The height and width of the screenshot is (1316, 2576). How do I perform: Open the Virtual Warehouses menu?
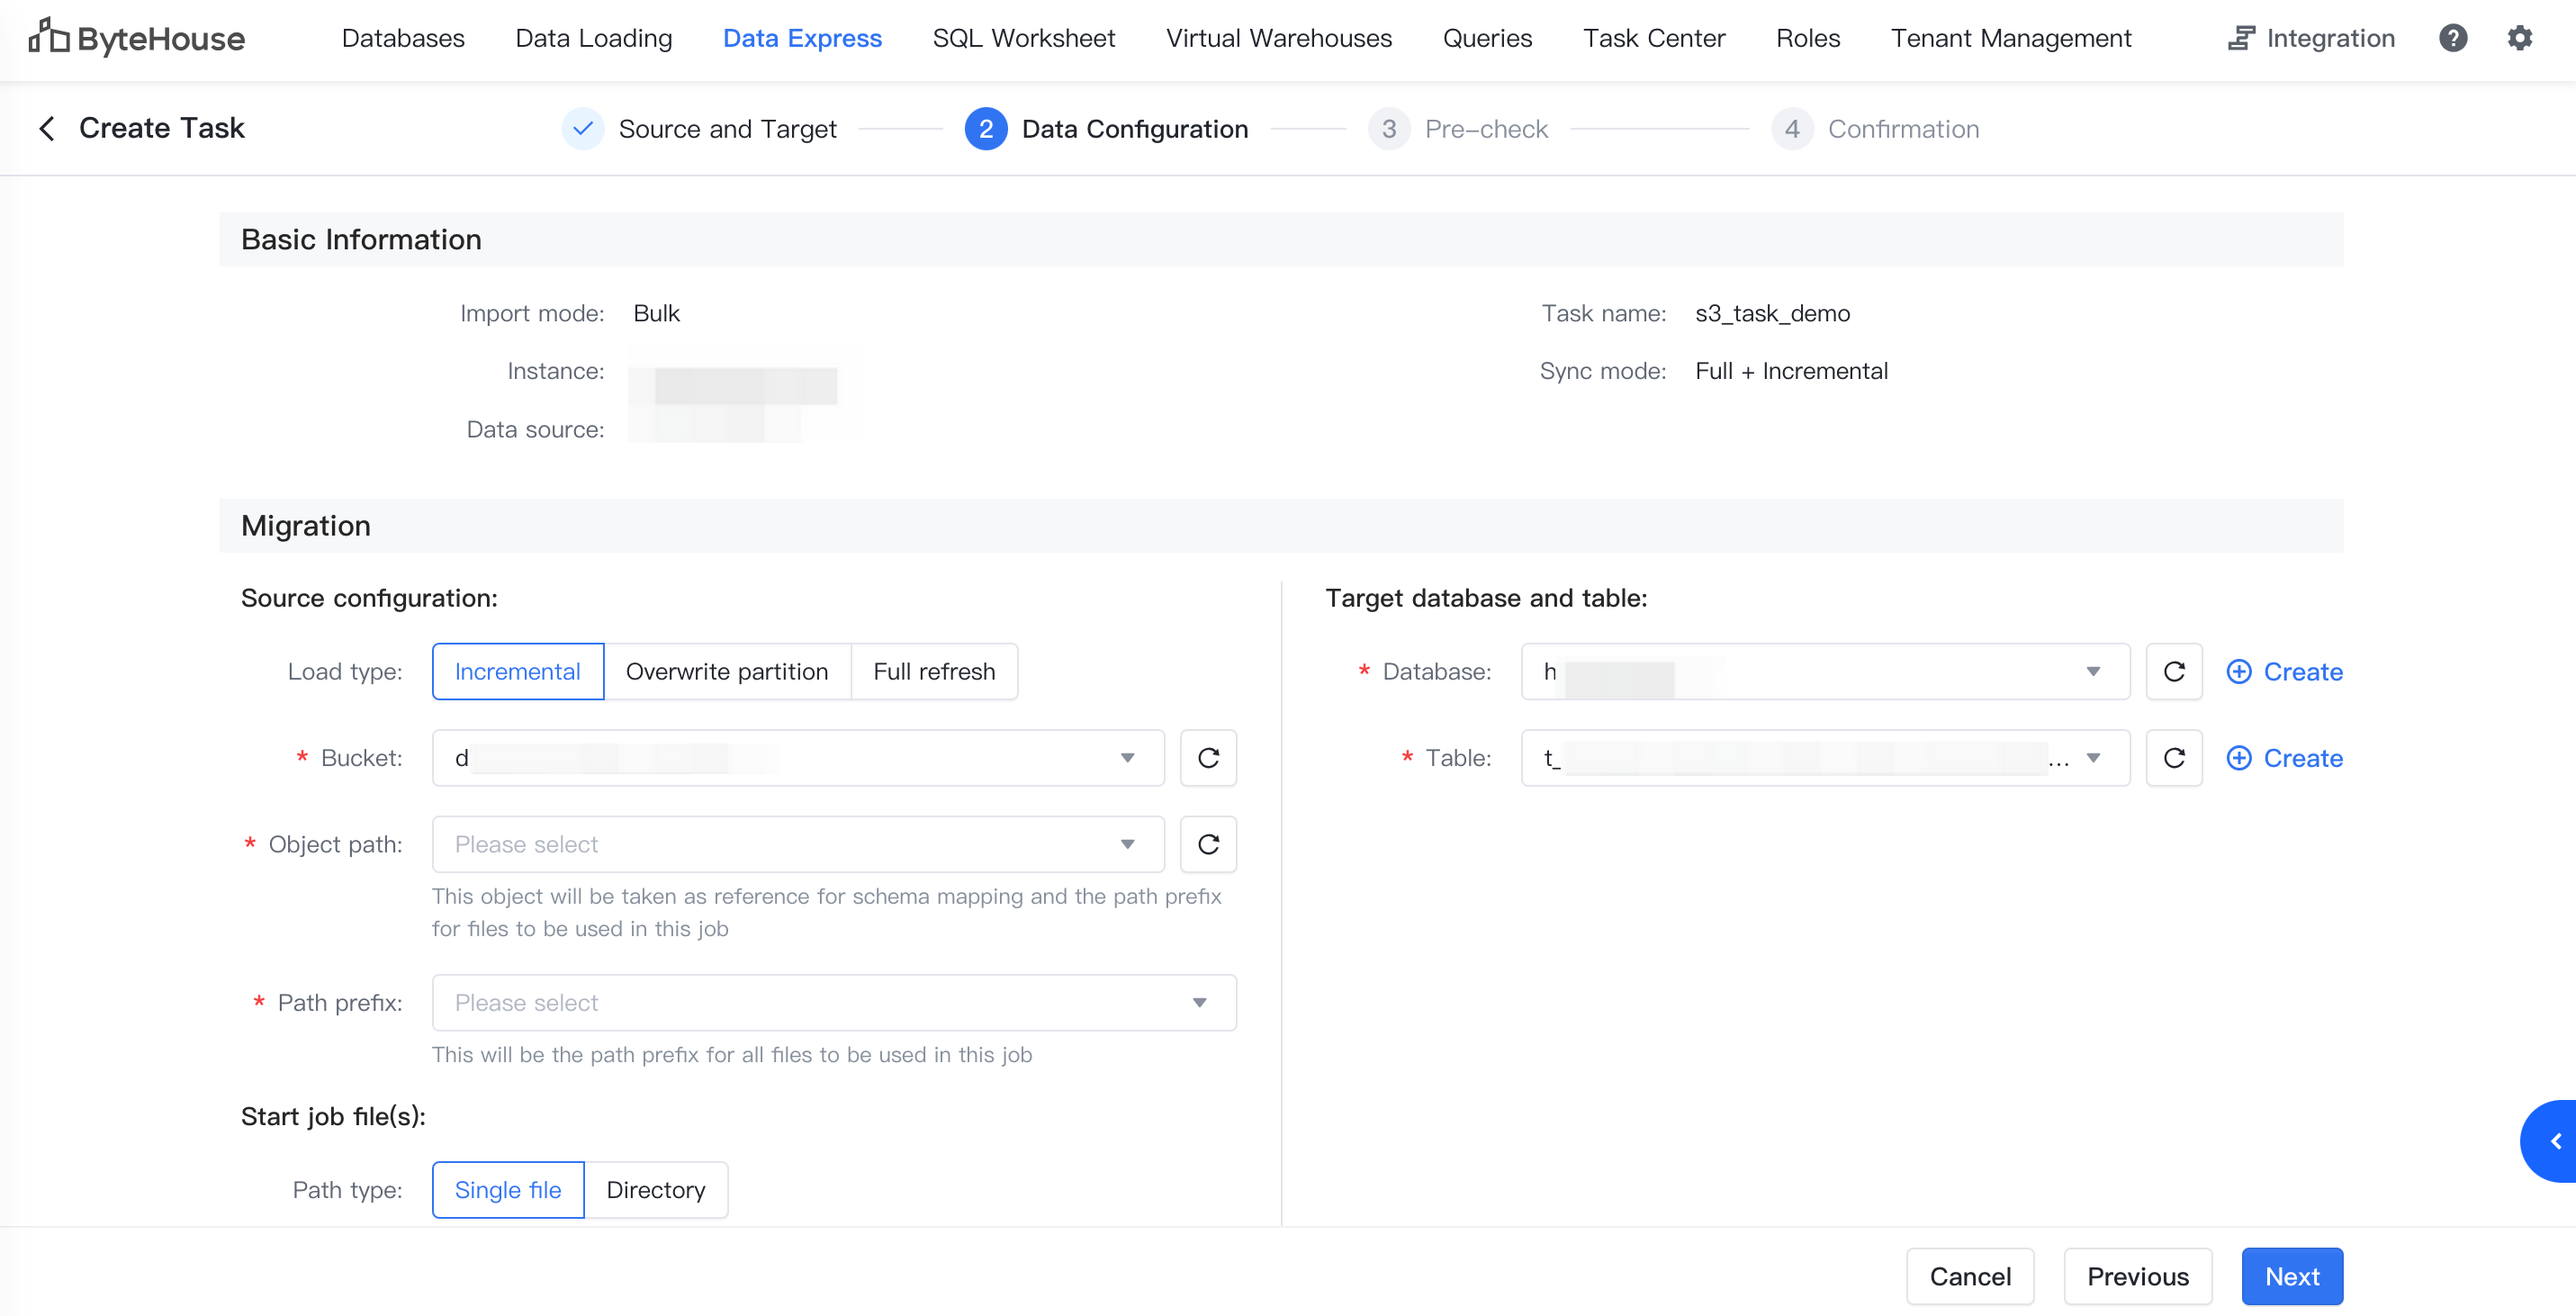1278,38
